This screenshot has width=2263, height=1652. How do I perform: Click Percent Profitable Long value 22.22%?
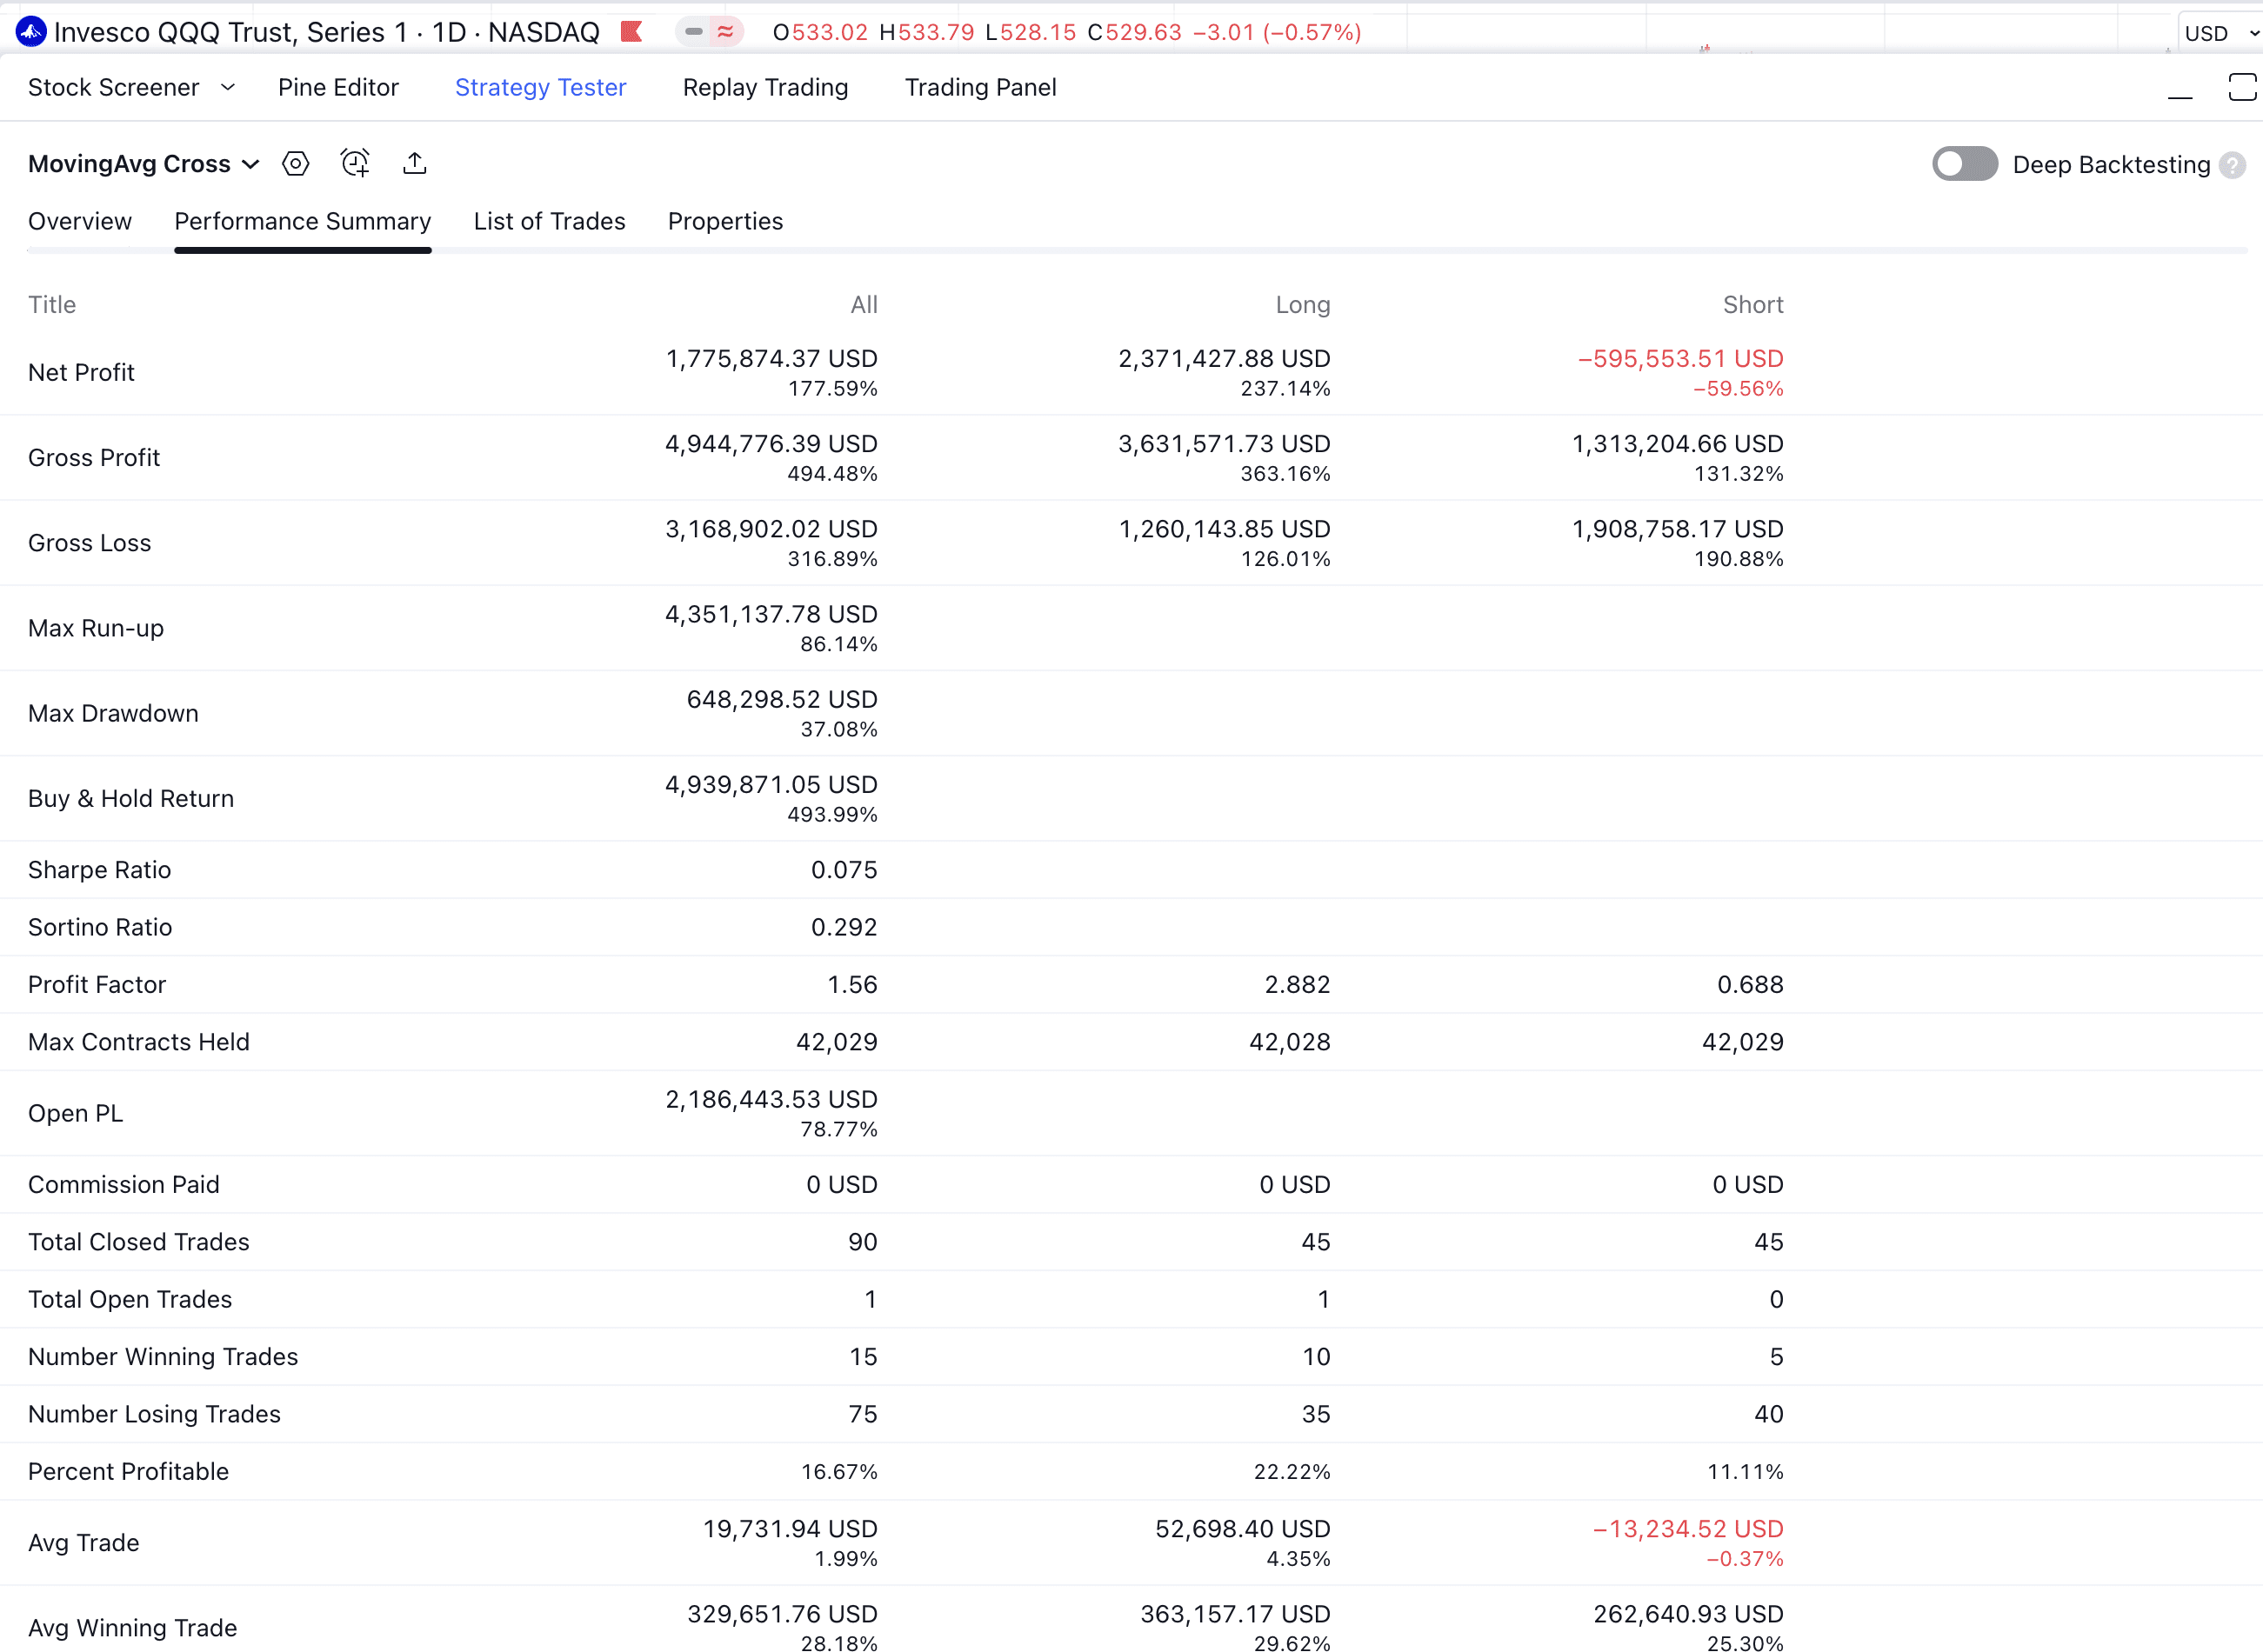point(1292,1472)
